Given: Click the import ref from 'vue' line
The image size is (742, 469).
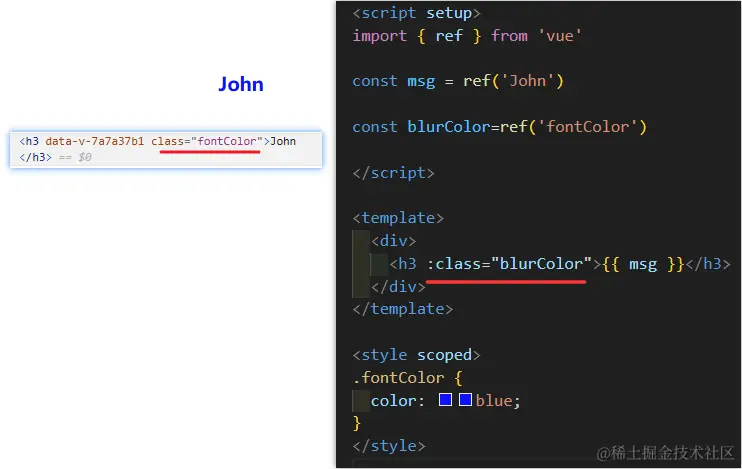Looking at the screenshot, I should point(467,36).
